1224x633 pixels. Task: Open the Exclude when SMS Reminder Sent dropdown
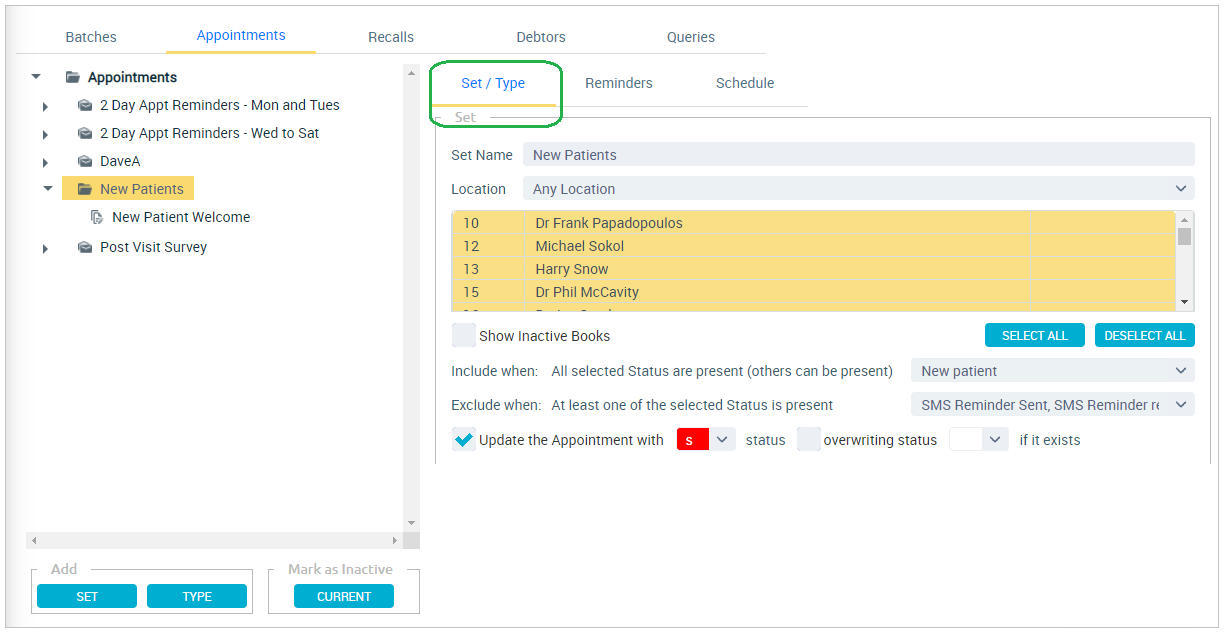click(1052, 405)
